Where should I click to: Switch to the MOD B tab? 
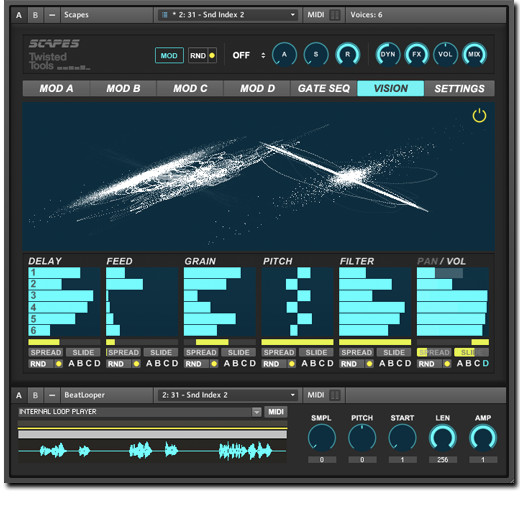(x=123, y=88)
